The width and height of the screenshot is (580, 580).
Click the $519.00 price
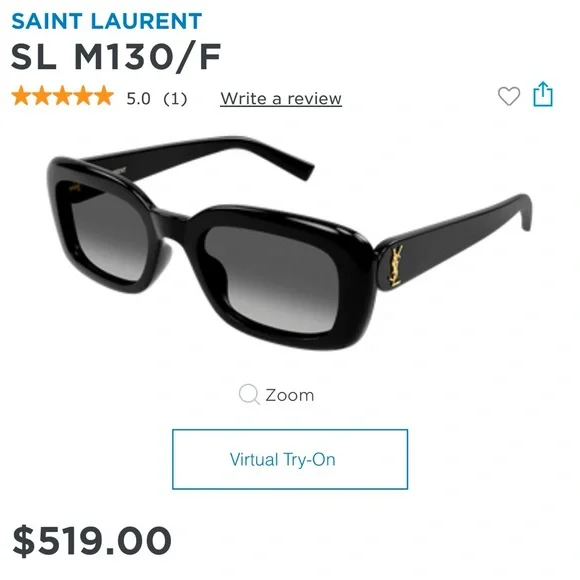pos(92,541)
